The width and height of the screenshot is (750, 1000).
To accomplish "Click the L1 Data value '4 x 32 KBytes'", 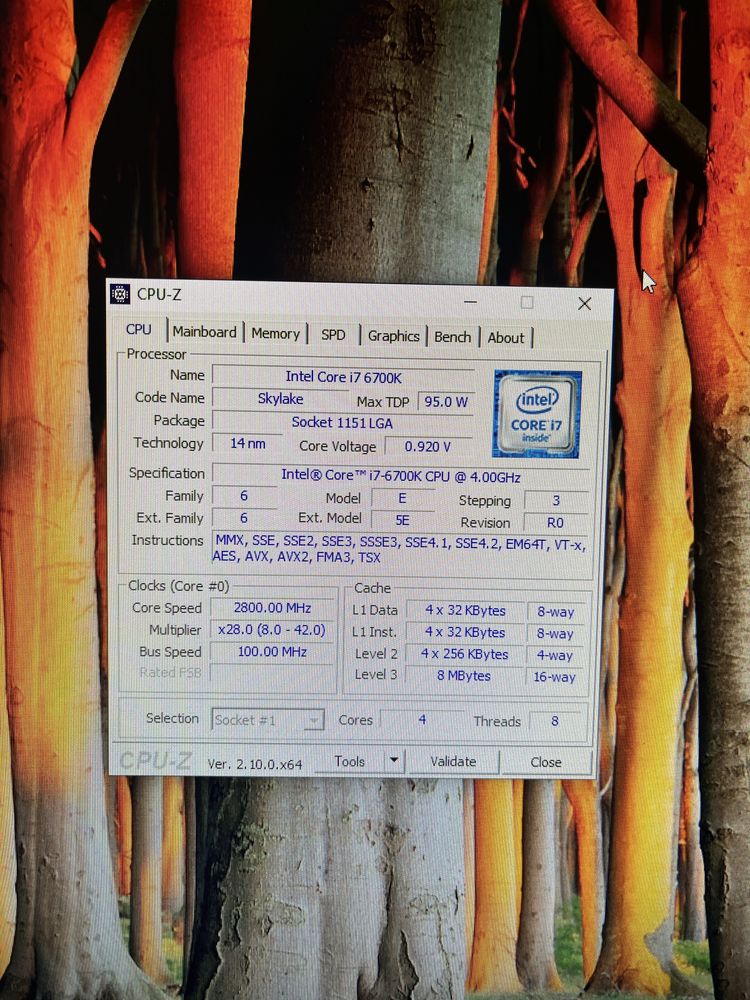I will coord(465,610).
